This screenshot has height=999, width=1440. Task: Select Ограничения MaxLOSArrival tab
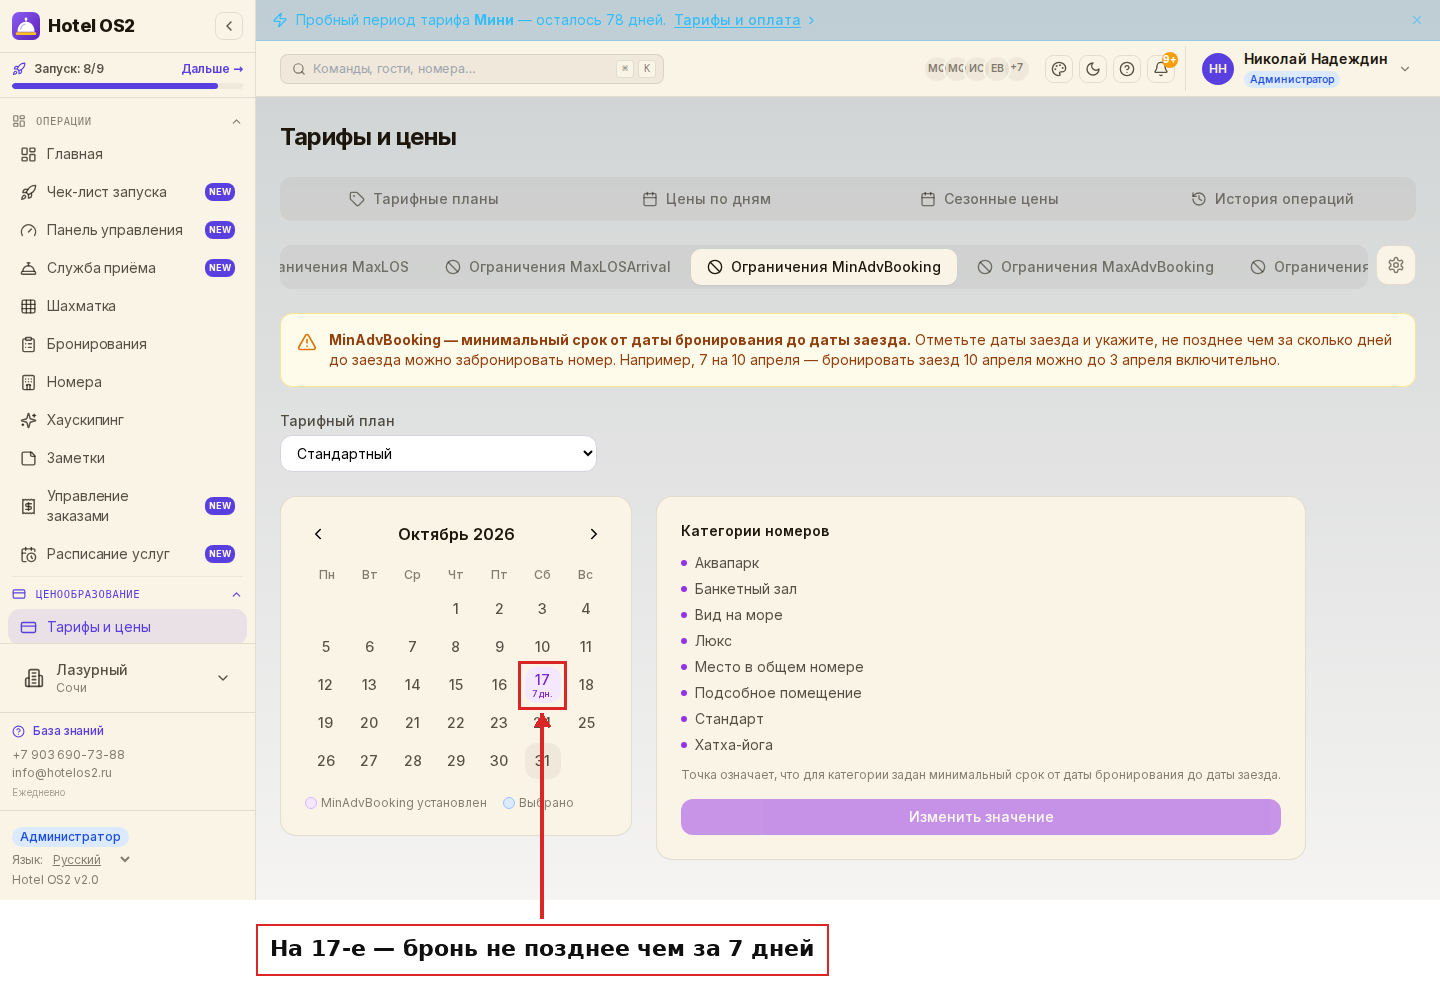click(558, 267)
